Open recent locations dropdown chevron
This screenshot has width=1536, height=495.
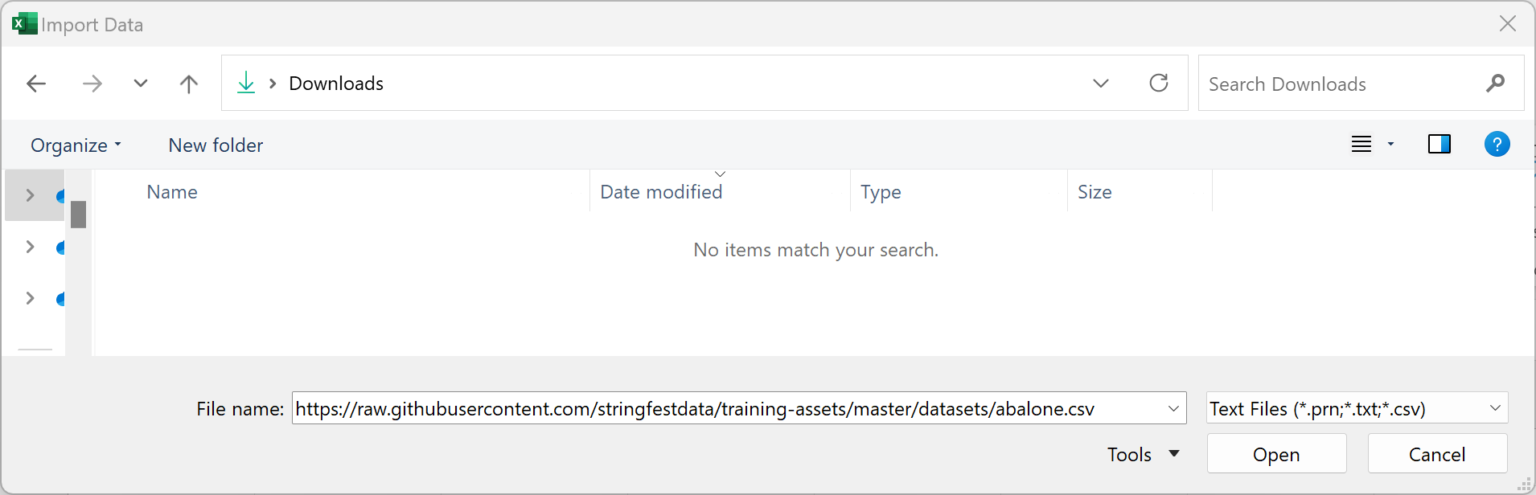(140, 84)
